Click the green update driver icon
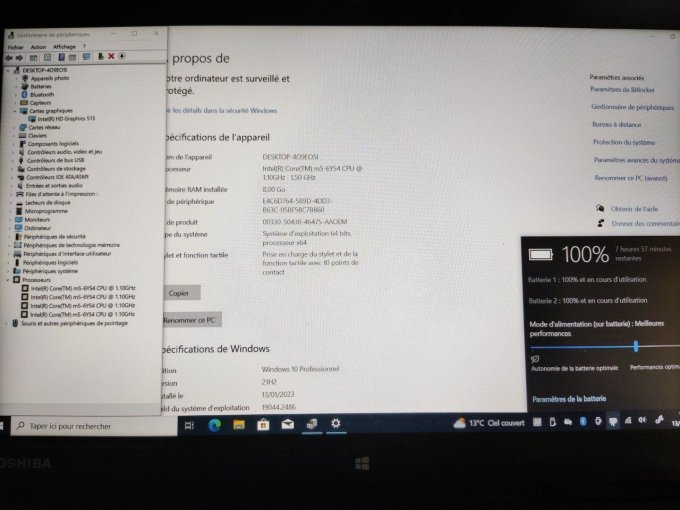Viewport: 680px width, 510px height. pos(101,56)
